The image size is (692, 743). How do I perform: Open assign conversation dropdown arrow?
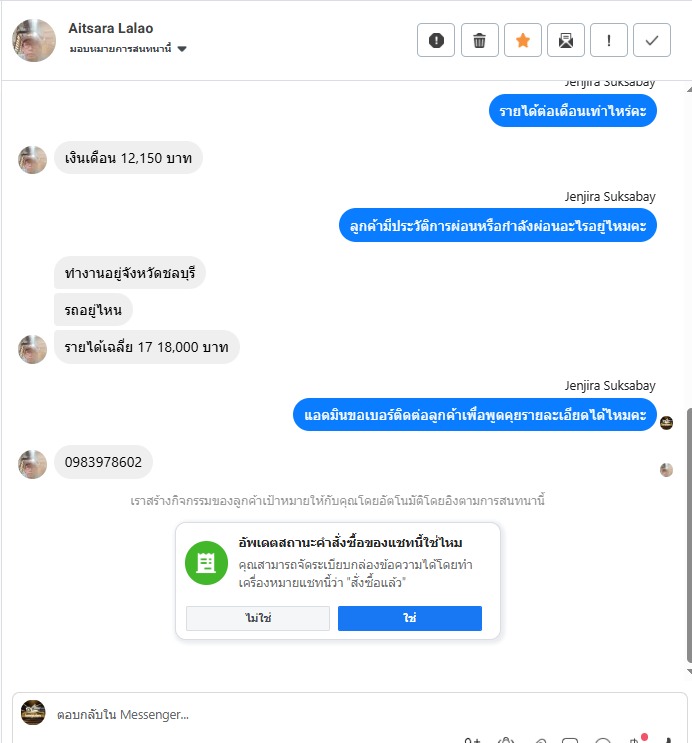(182, 49)
